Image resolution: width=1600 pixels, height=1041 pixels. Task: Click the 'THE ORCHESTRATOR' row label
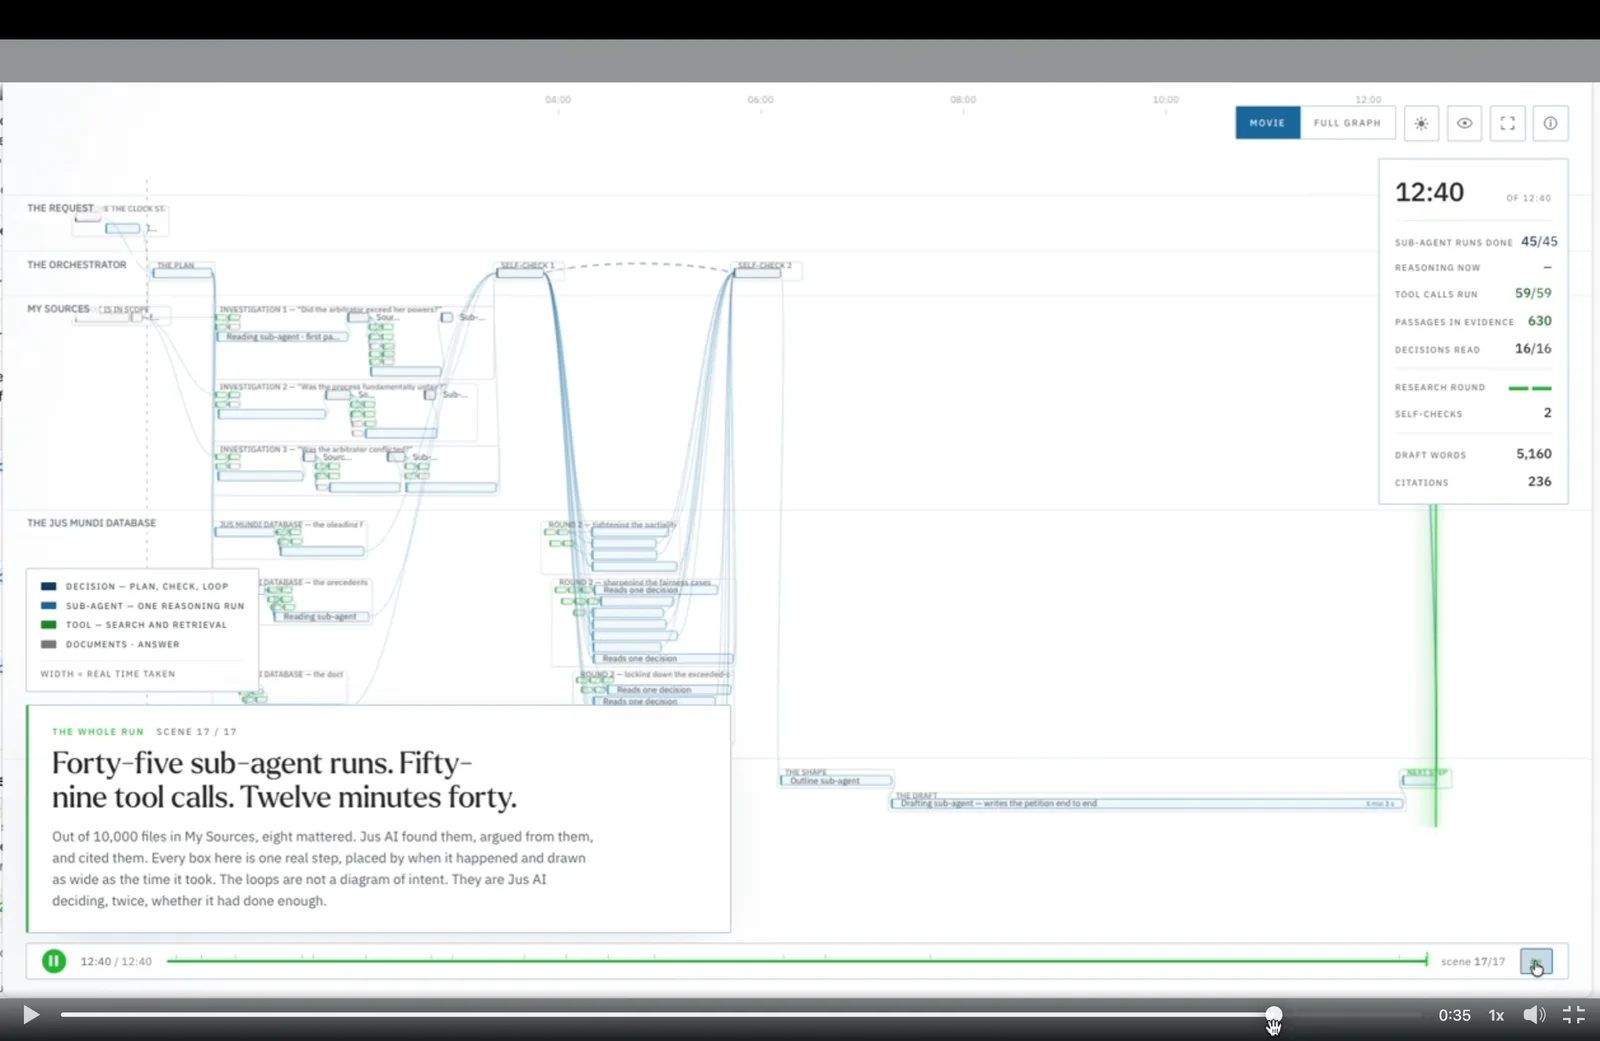click(x=77, y=265)
